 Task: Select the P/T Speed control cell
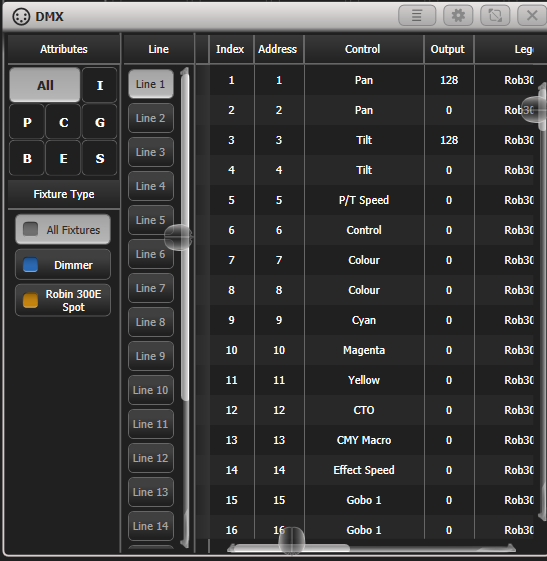pyautogui.click(x=364, y=200)
